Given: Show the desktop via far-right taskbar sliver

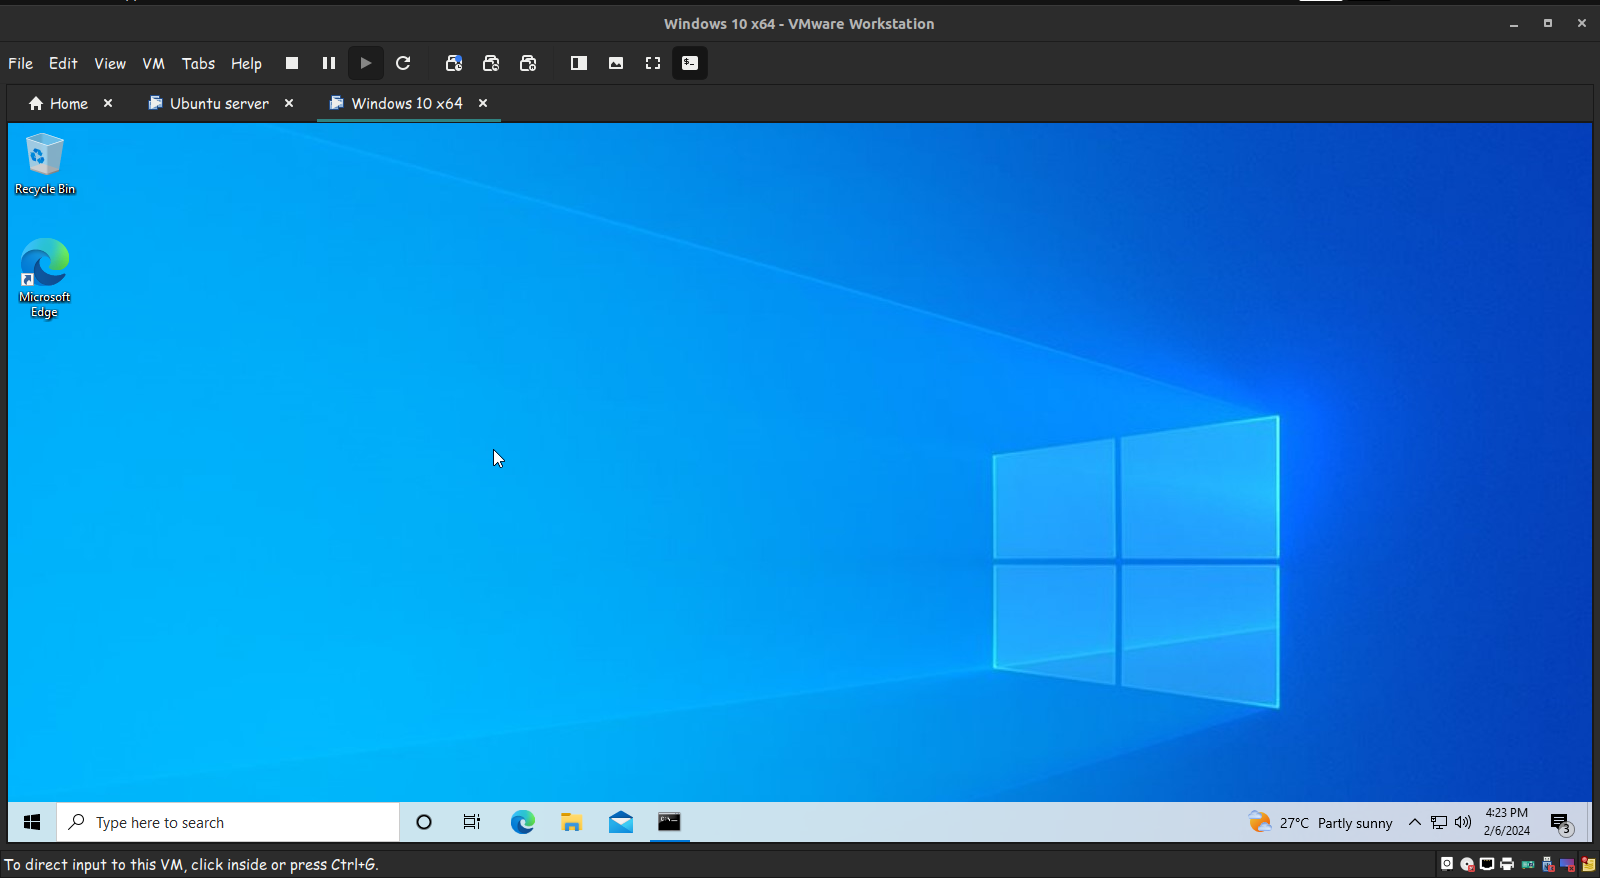Looking at the screenshot, I should [x=1589, y=822].
